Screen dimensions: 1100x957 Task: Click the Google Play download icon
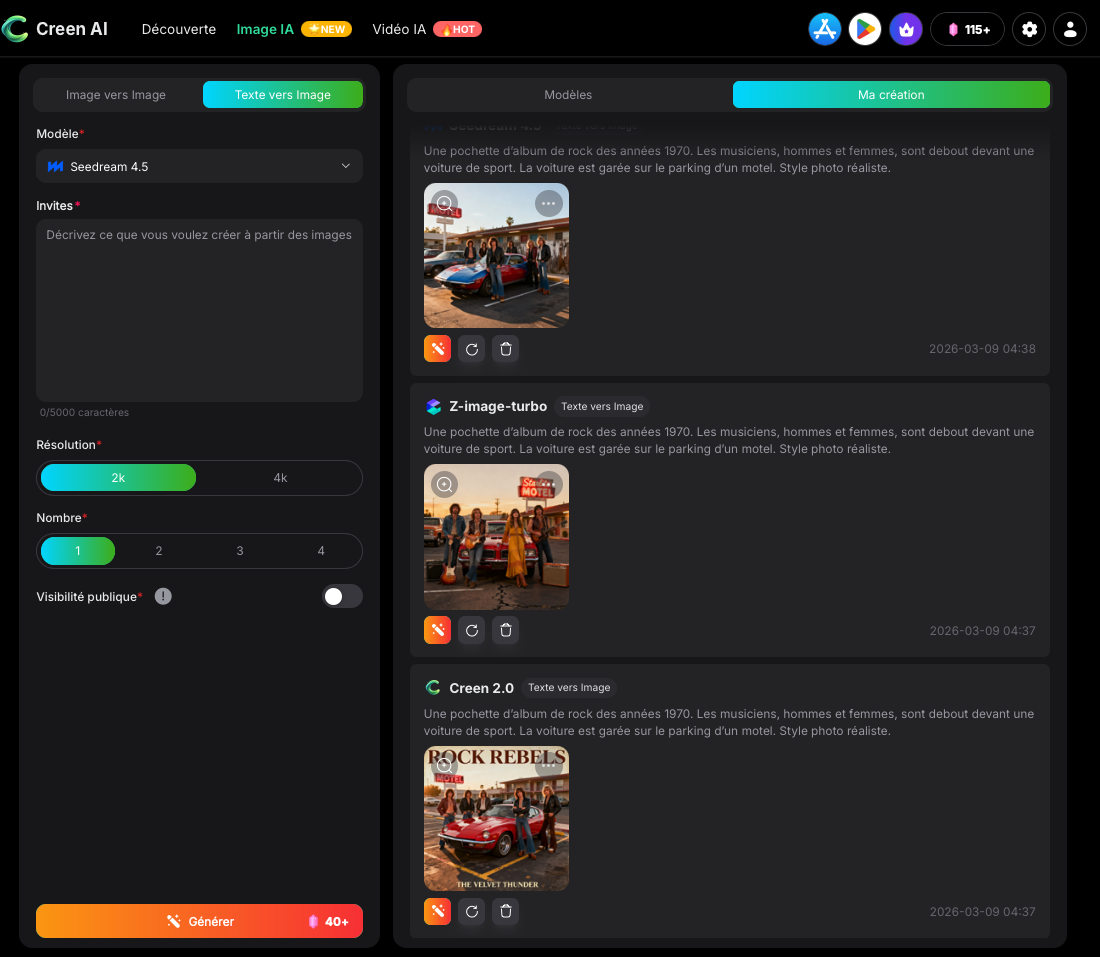[865, 29]
